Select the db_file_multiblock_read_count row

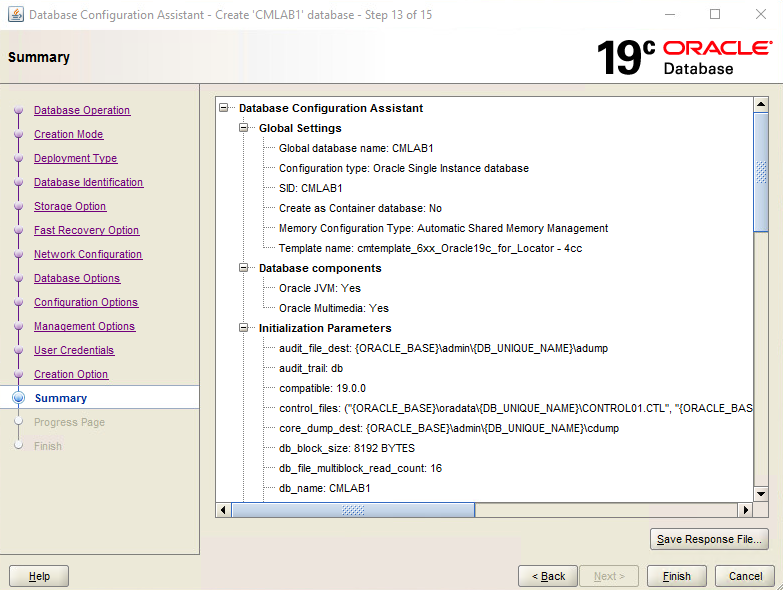click(x=360, y=468)
